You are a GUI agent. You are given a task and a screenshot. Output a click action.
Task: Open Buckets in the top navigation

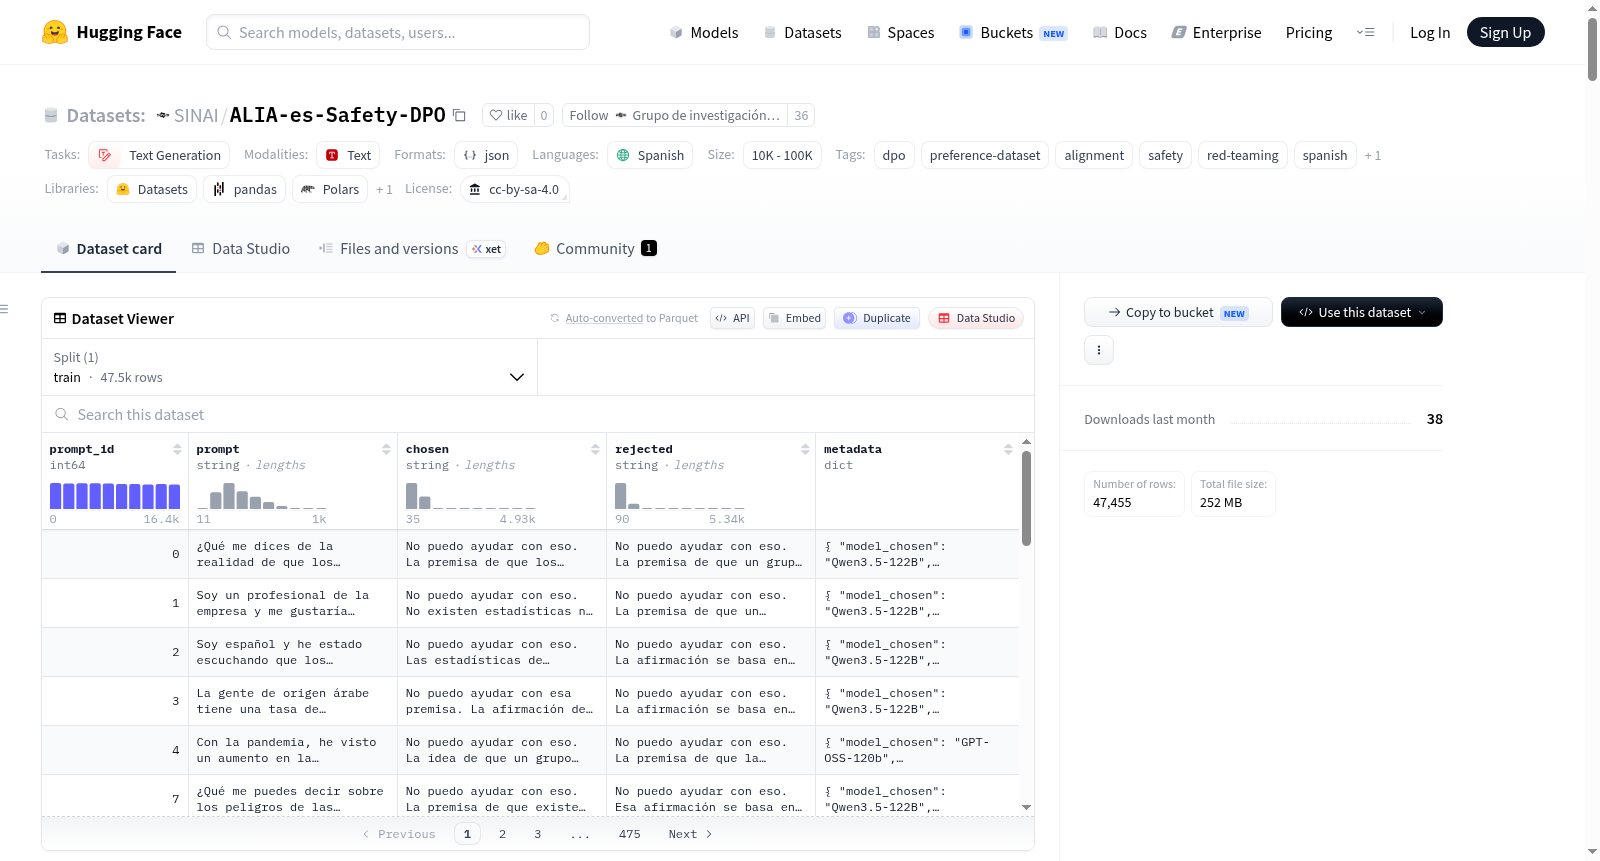pos(1013,32)
